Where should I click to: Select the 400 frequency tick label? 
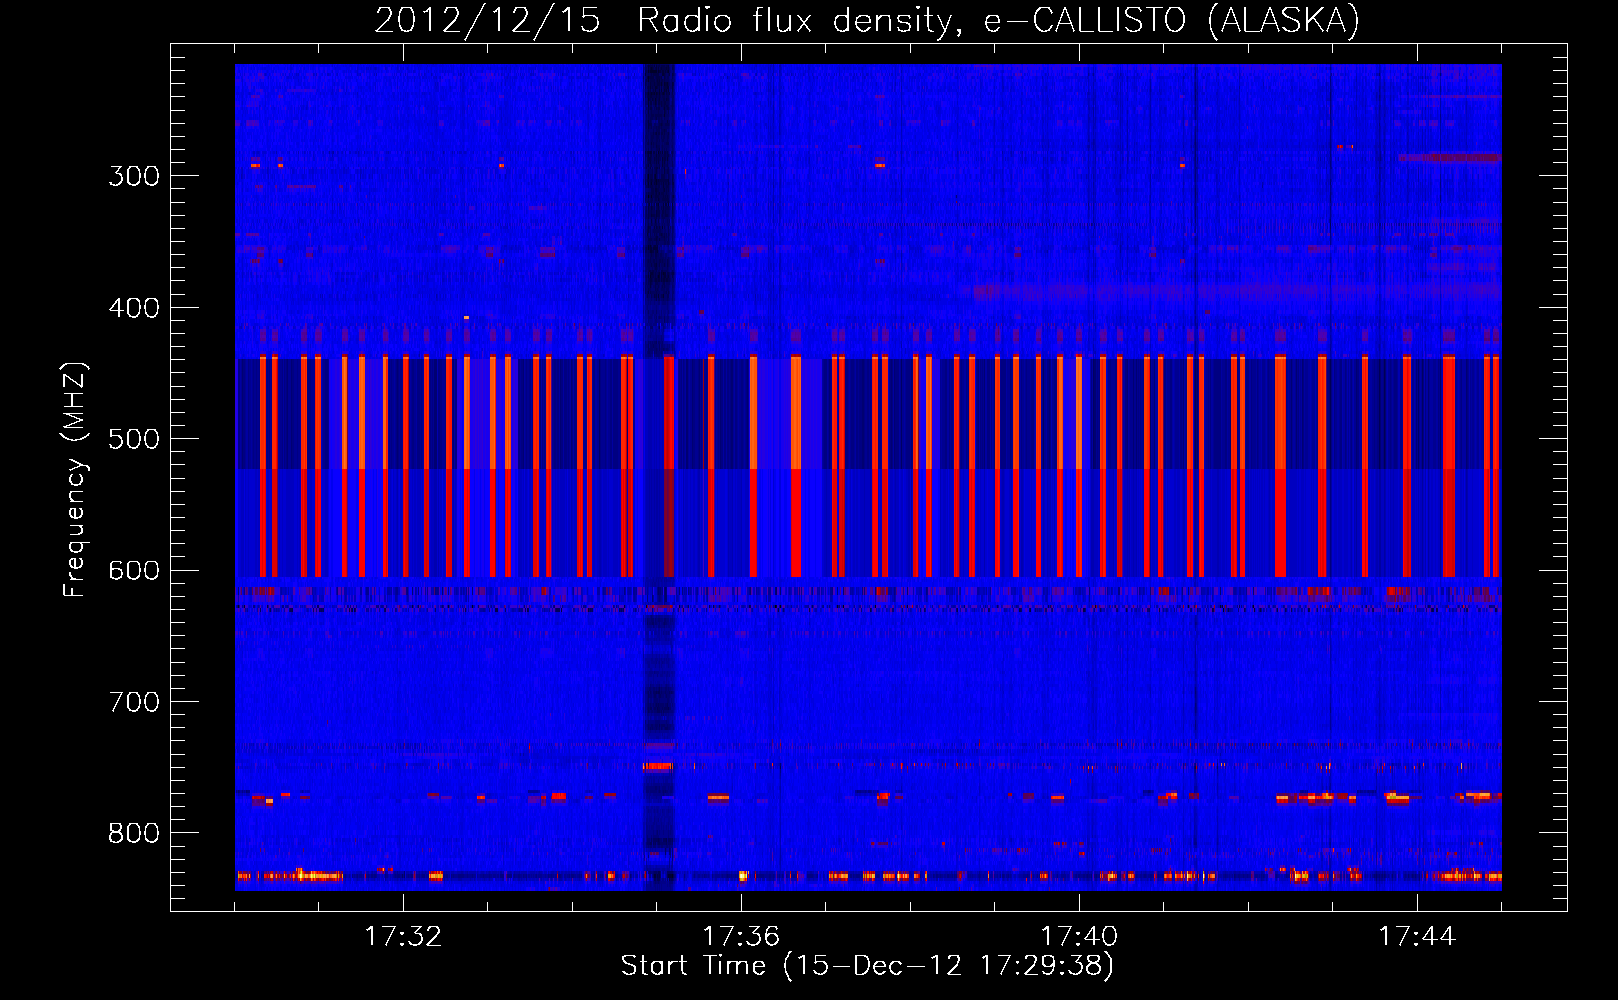pyautogui.click(x=134, y=308)
